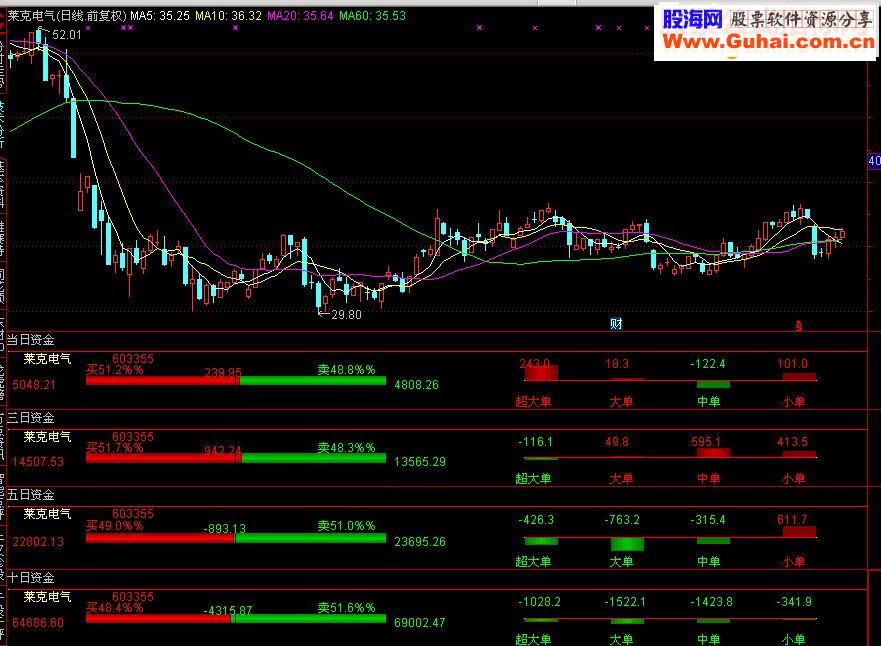Click the red 中单 bar under 595.1

[x=713, y=453]
